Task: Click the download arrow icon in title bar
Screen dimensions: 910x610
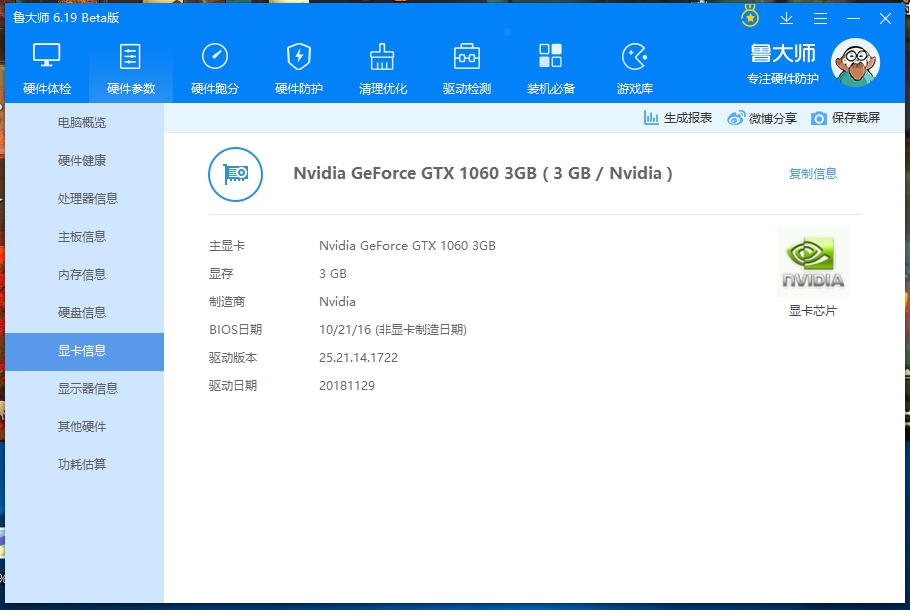Action: coord(786,18)
